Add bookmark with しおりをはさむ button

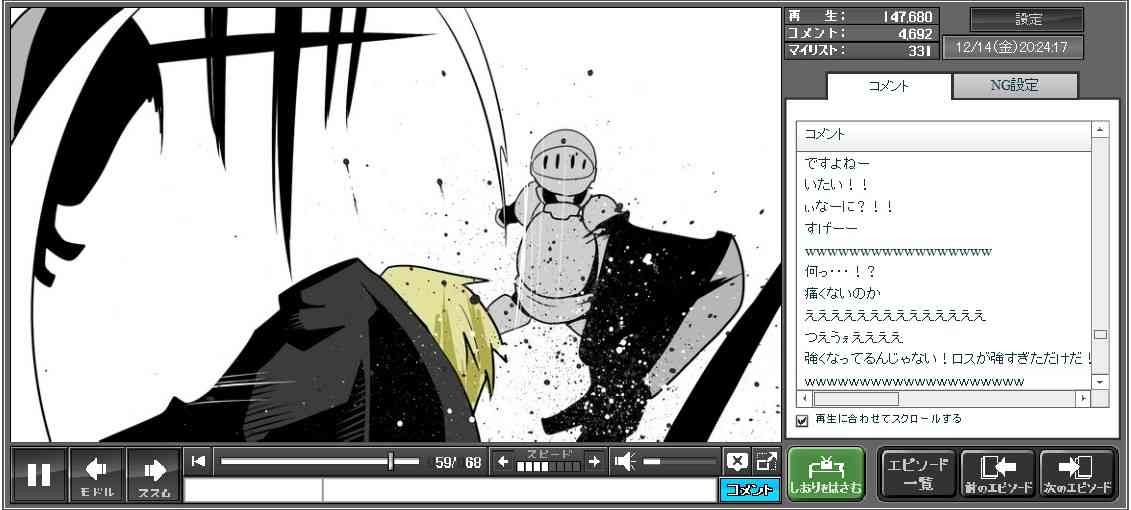pos(825,474)
